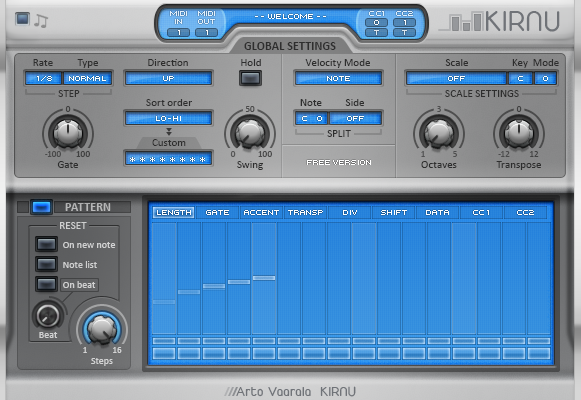The image size is (581, 400).
Task: Click the Custom sort order asterisk field
Action: [168, 159]
